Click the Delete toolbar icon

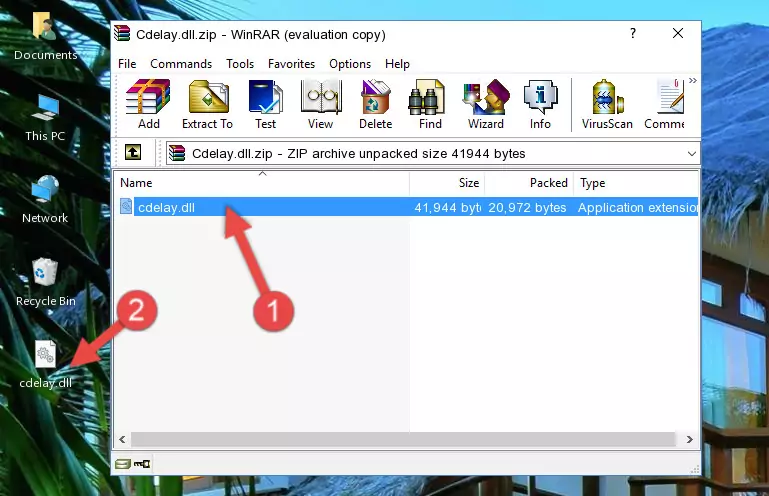tap(376, 104)
